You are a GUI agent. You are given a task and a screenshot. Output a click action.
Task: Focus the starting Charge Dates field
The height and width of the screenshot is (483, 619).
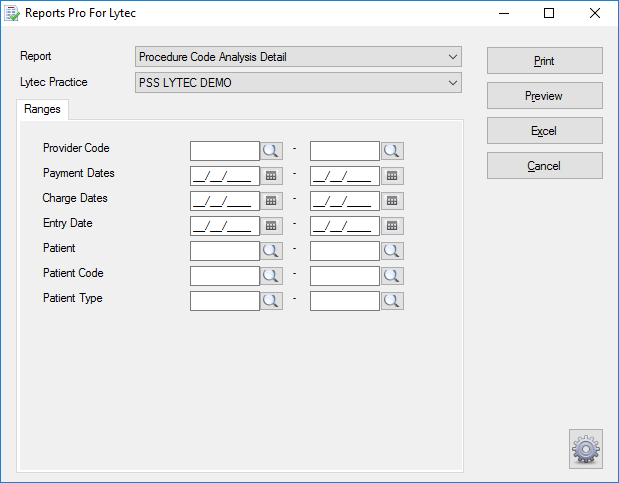[225, 201]
